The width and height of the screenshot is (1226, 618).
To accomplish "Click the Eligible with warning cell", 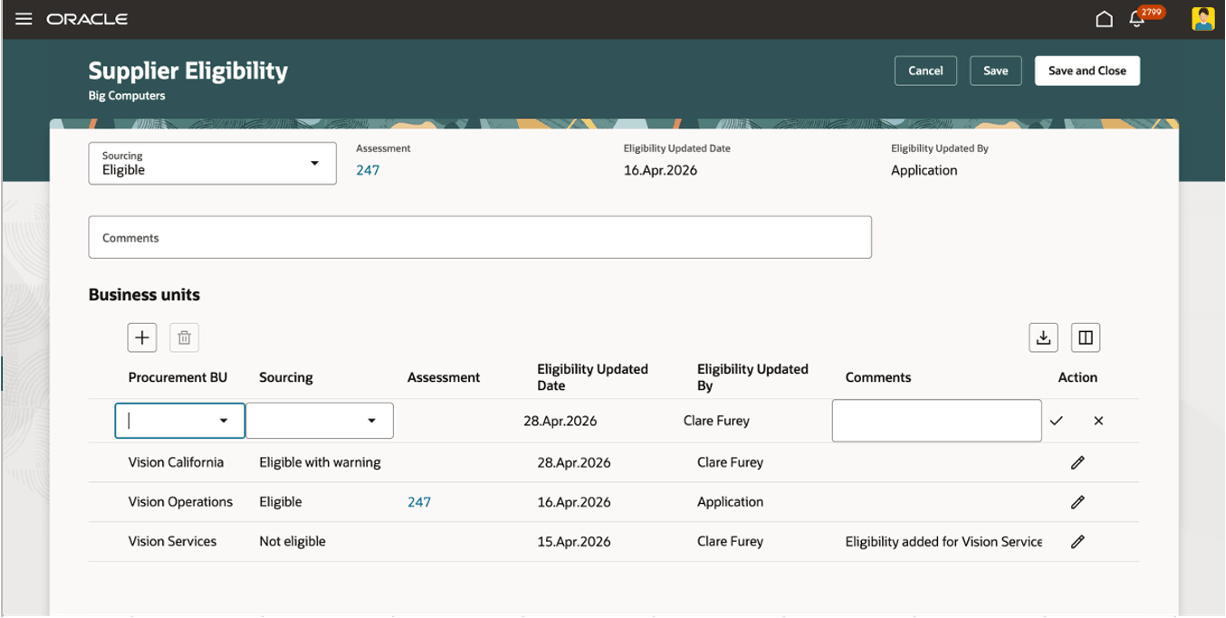I will [320, 462].
